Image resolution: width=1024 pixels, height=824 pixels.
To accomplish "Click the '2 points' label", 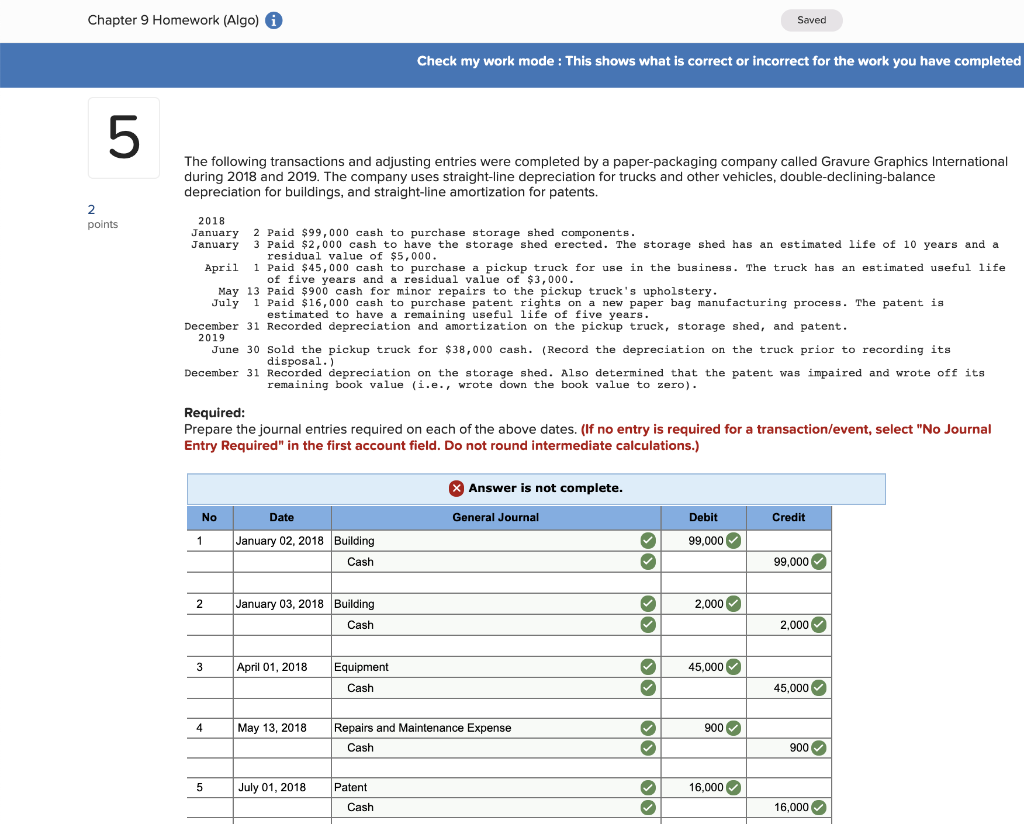I will point(103,217).
